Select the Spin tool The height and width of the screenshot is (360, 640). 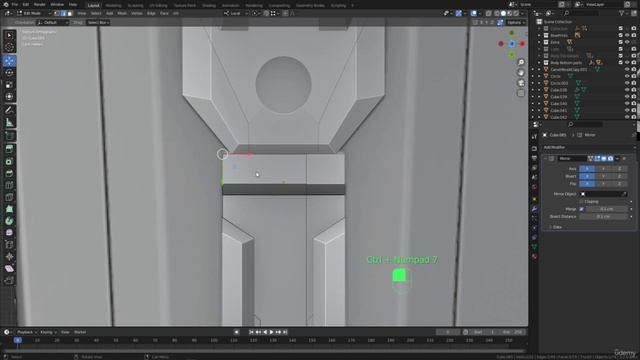[x=9, y=221]
